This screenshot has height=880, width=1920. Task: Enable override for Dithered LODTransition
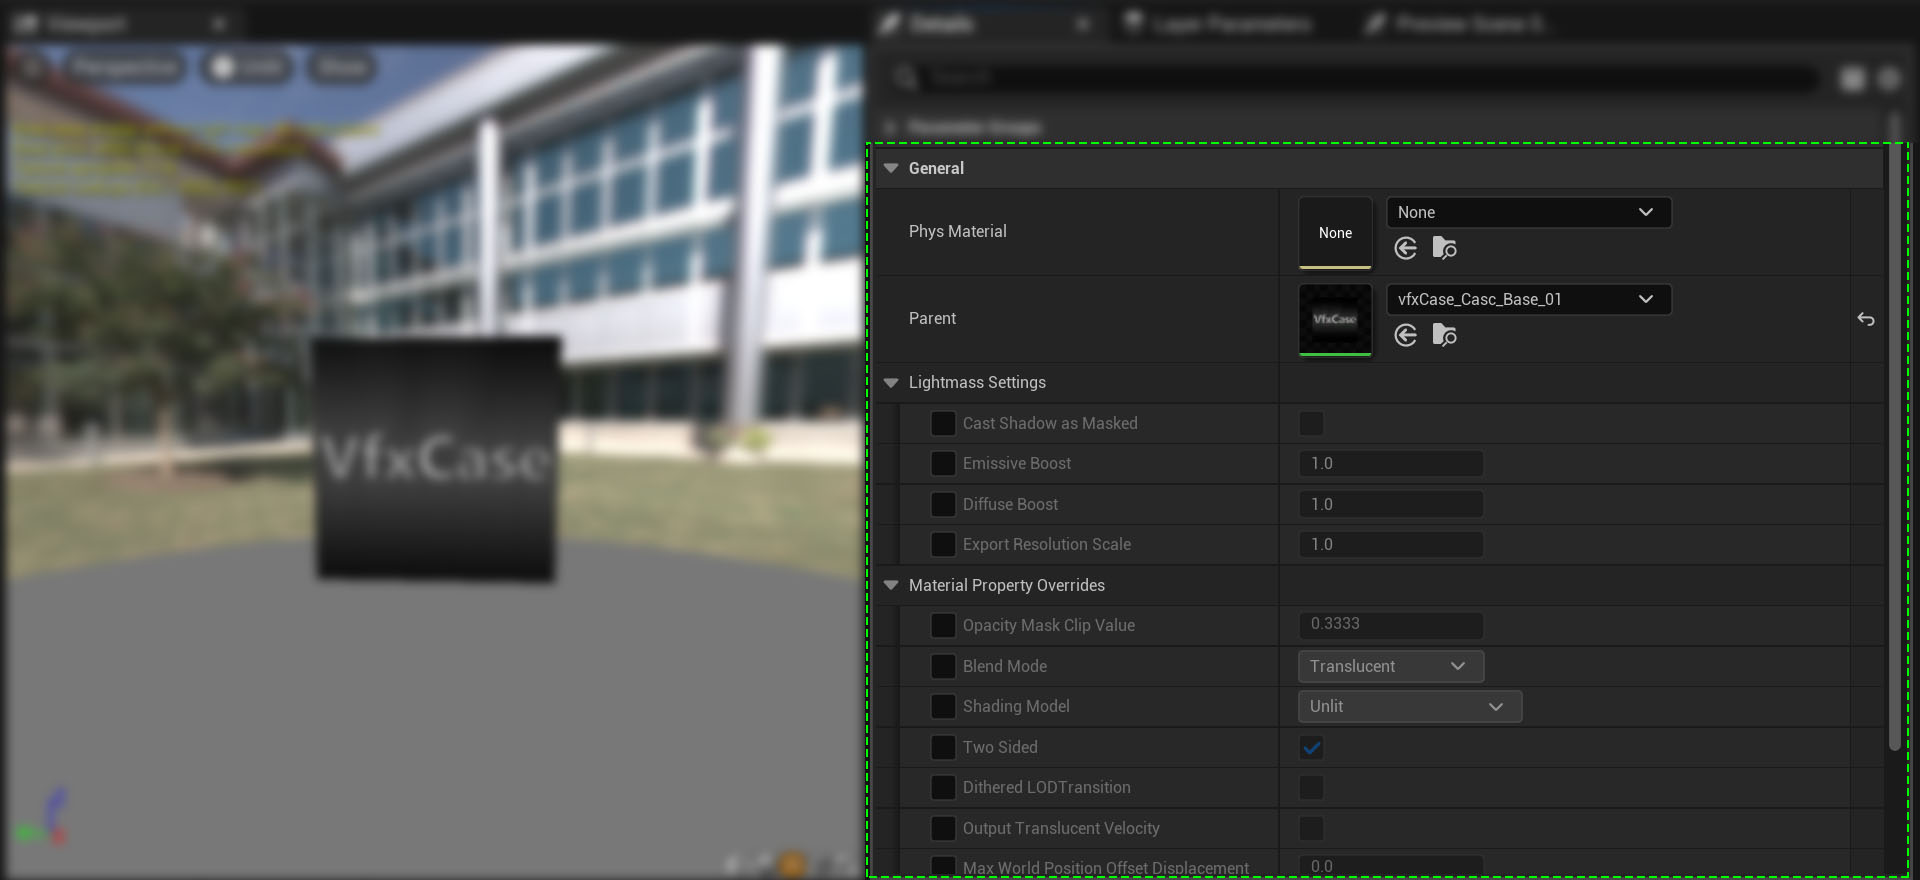[x=943, y=787]
